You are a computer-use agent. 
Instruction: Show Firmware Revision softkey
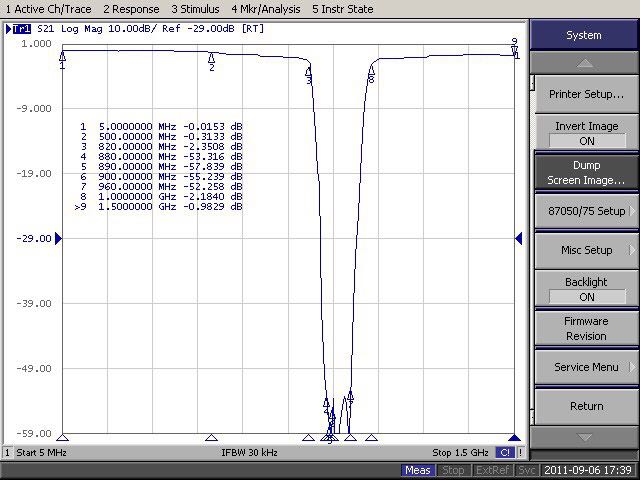pos(586,329)
